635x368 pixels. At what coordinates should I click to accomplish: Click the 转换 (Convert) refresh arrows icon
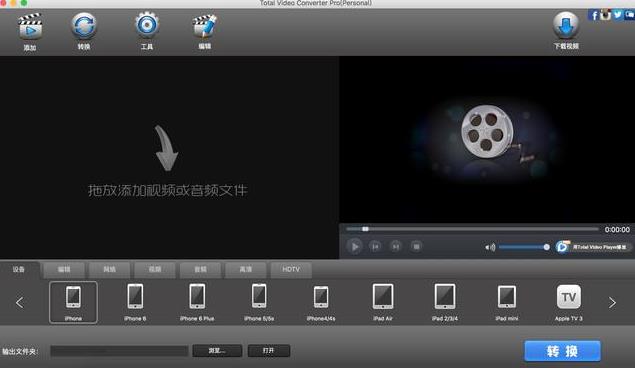click(84, 26)
